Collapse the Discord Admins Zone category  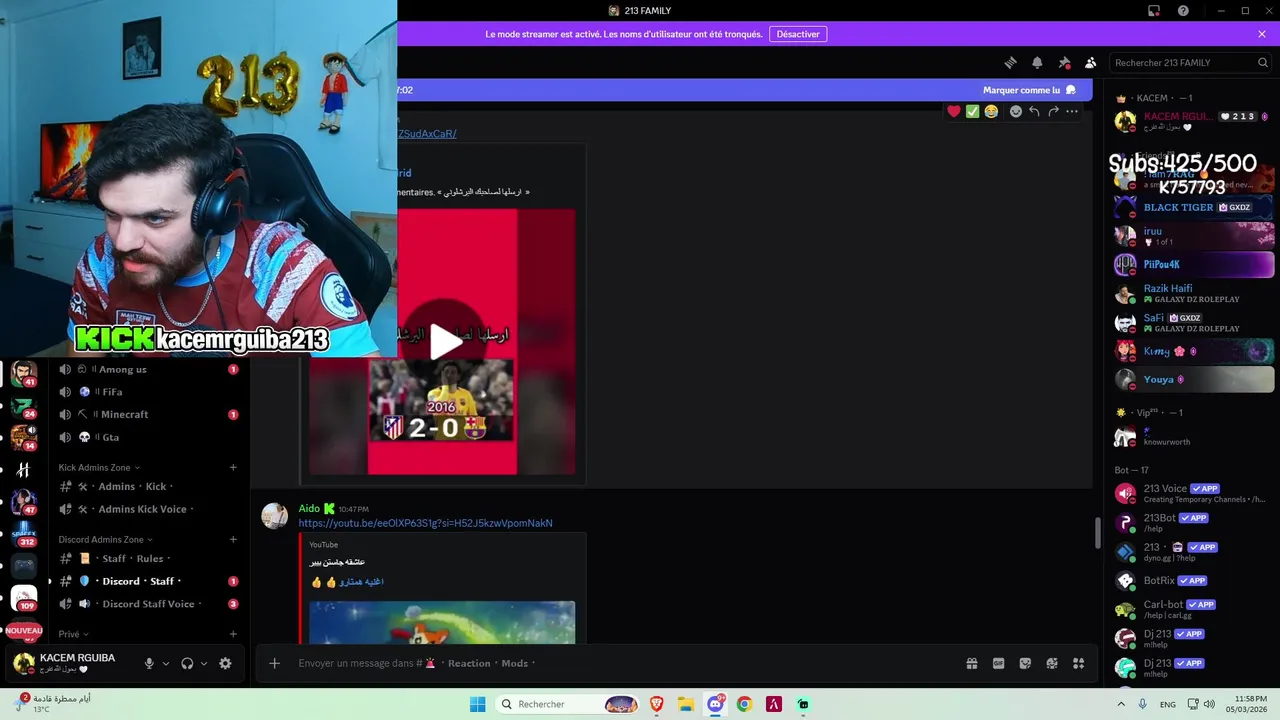105,540
